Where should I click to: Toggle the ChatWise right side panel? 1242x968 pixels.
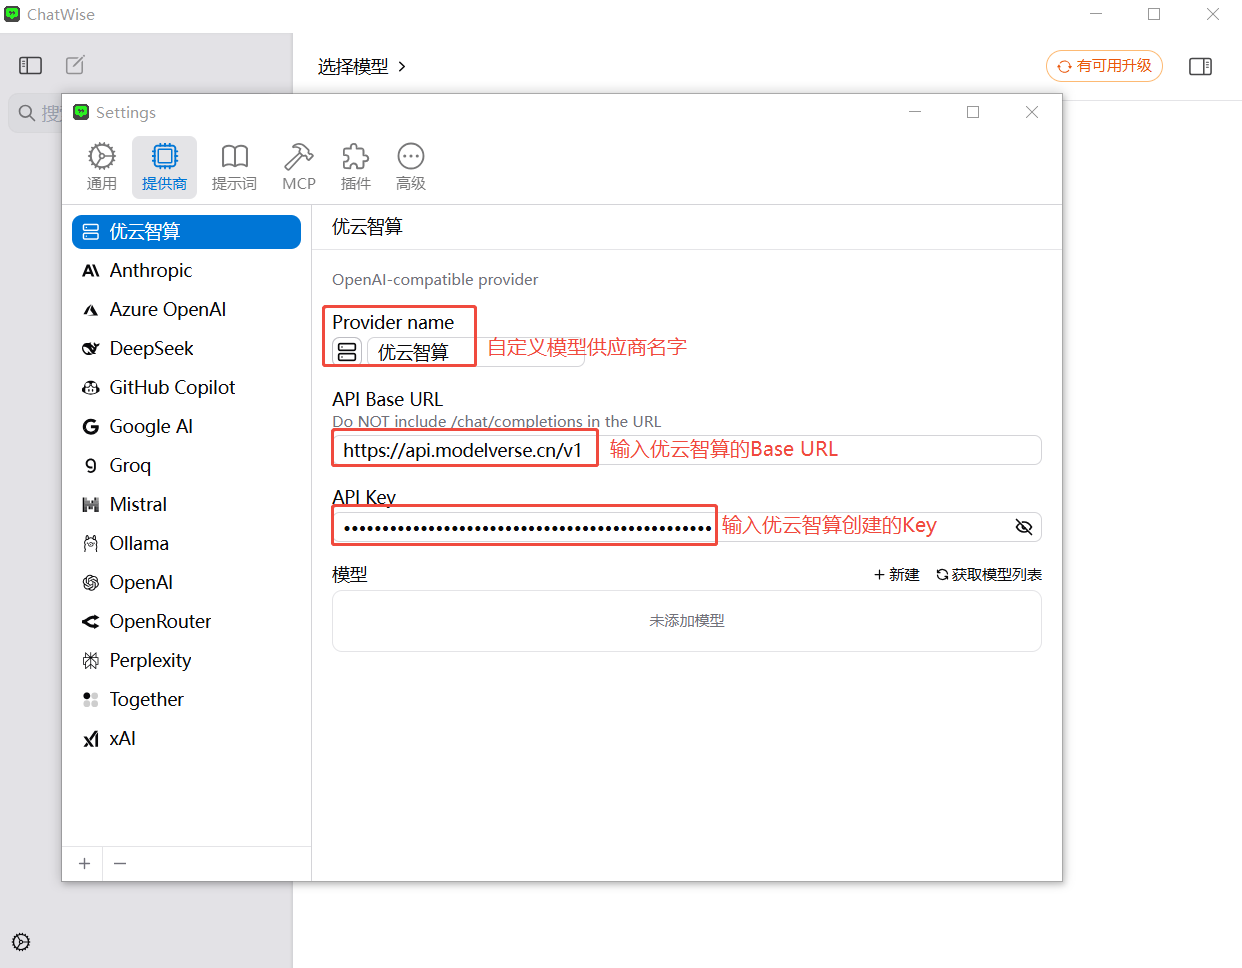[1201, 66]
